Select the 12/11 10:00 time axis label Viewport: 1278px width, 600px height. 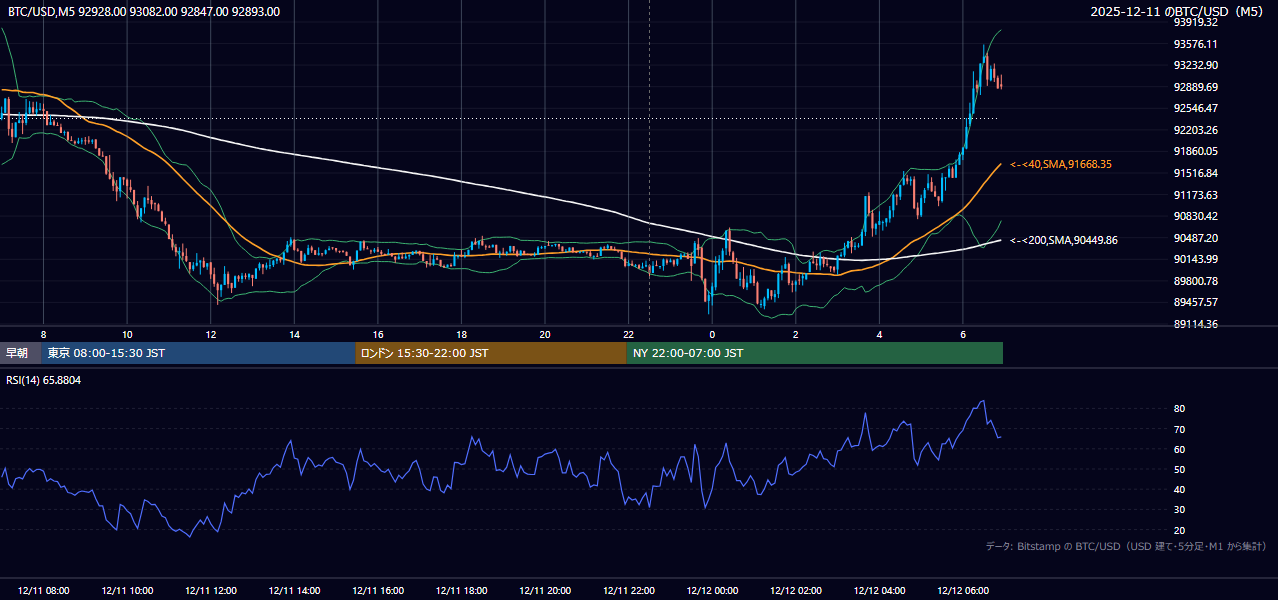point(127,591)
